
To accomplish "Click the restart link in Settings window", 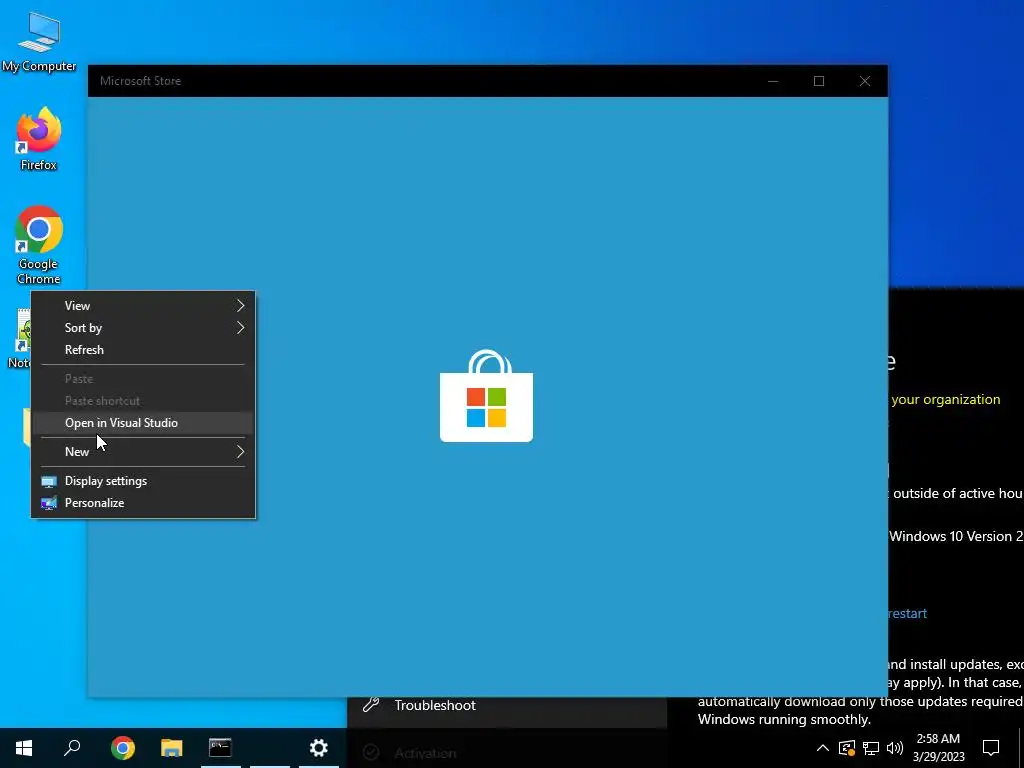I will 907,613.
